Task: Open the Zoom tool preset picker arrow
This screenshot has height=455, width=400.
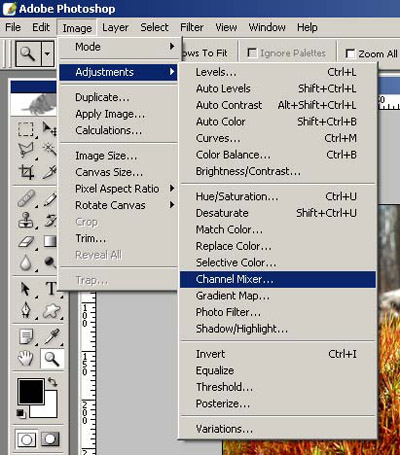Action: tap(47, 53)
